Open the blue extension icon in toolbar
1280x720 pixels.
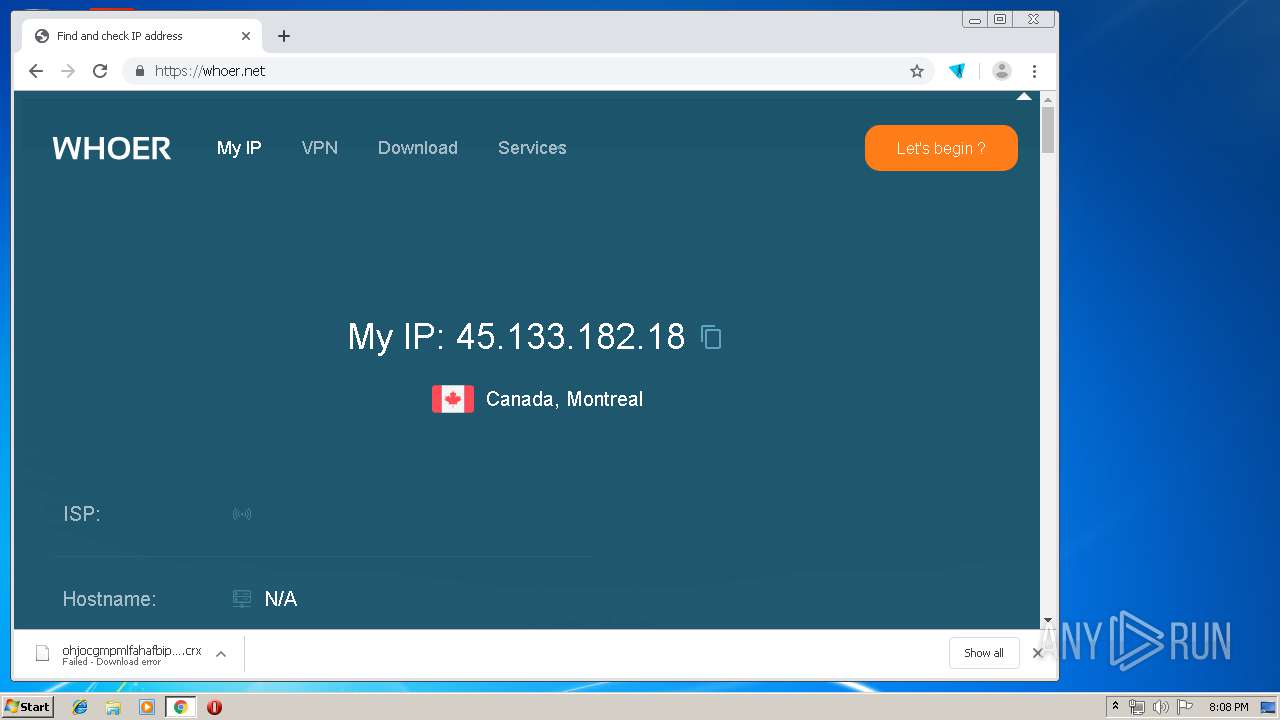(957, 71)
